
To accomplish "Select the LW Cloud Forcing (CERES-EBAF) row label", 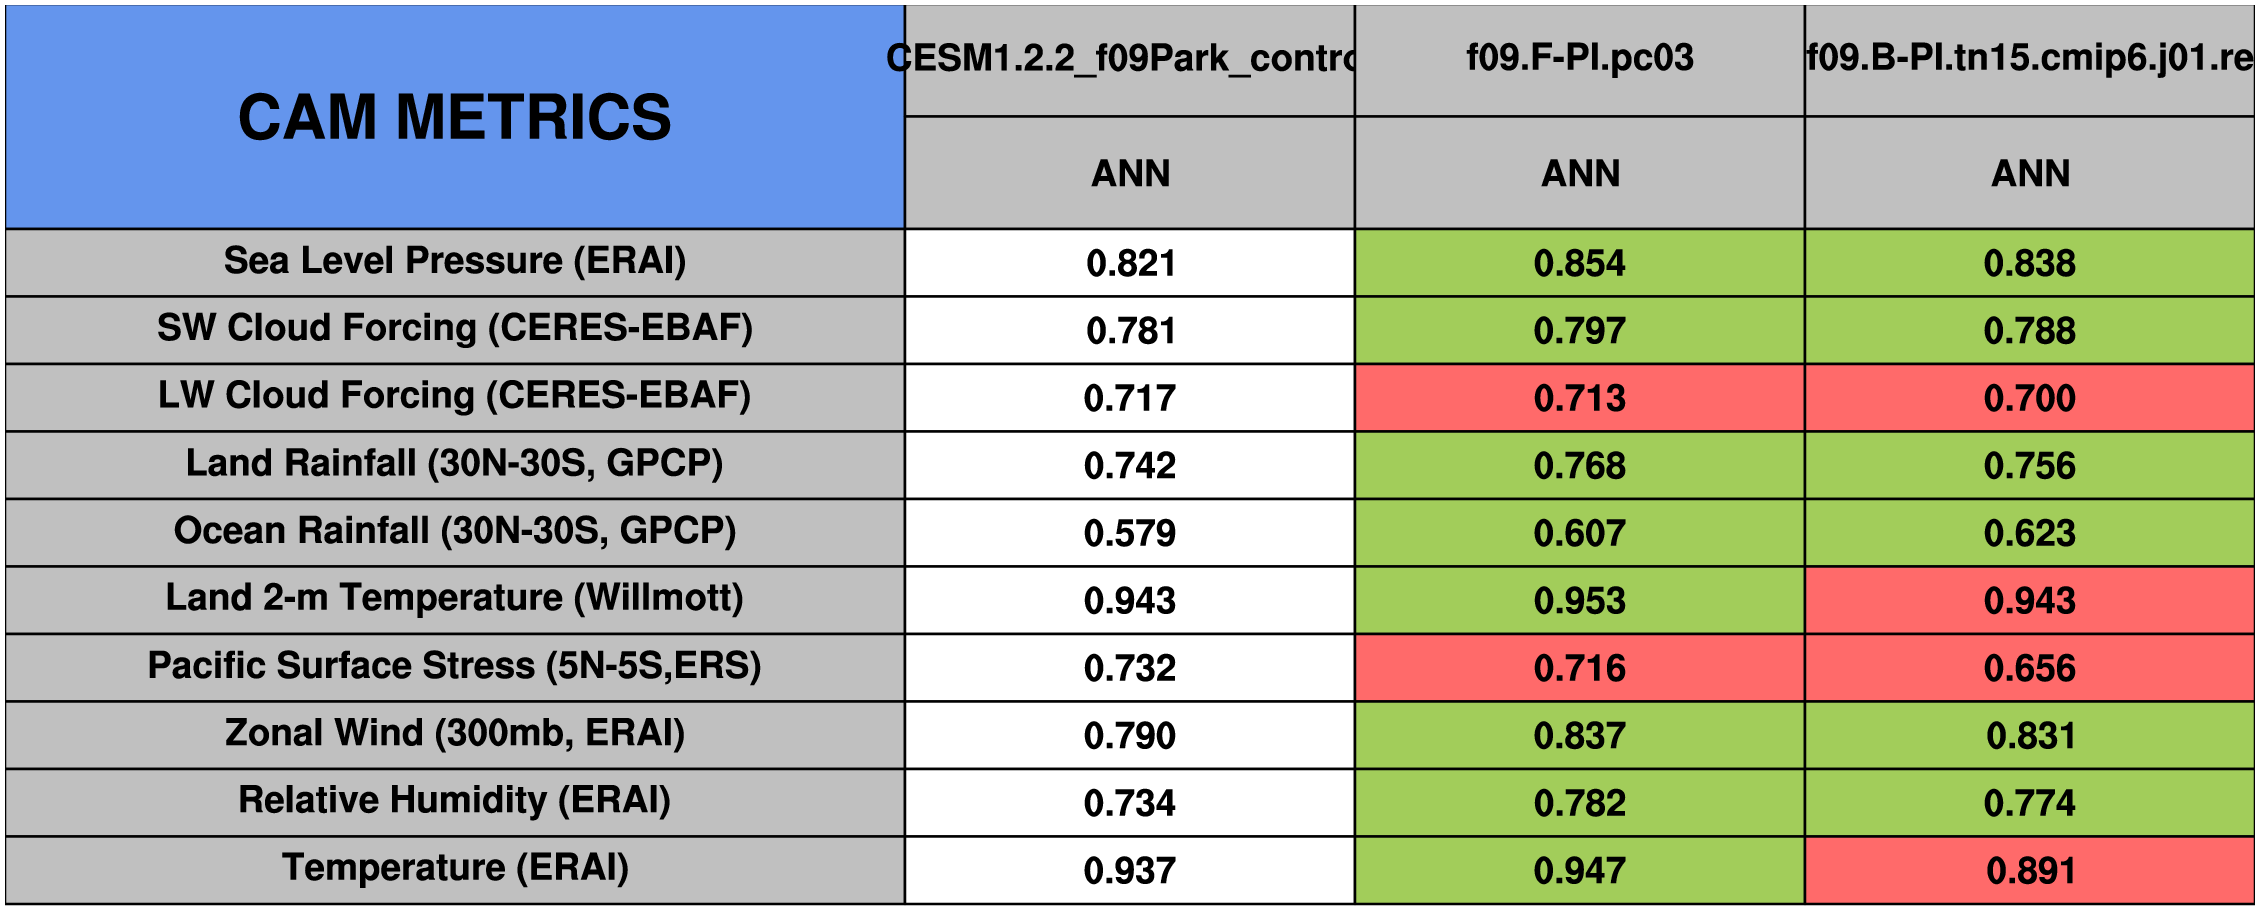I will [x=454, y=396].
